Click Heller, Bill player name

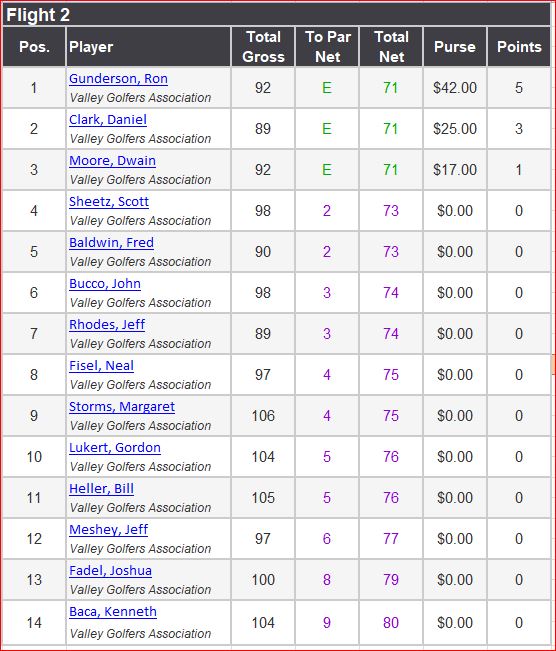(101, 489)
